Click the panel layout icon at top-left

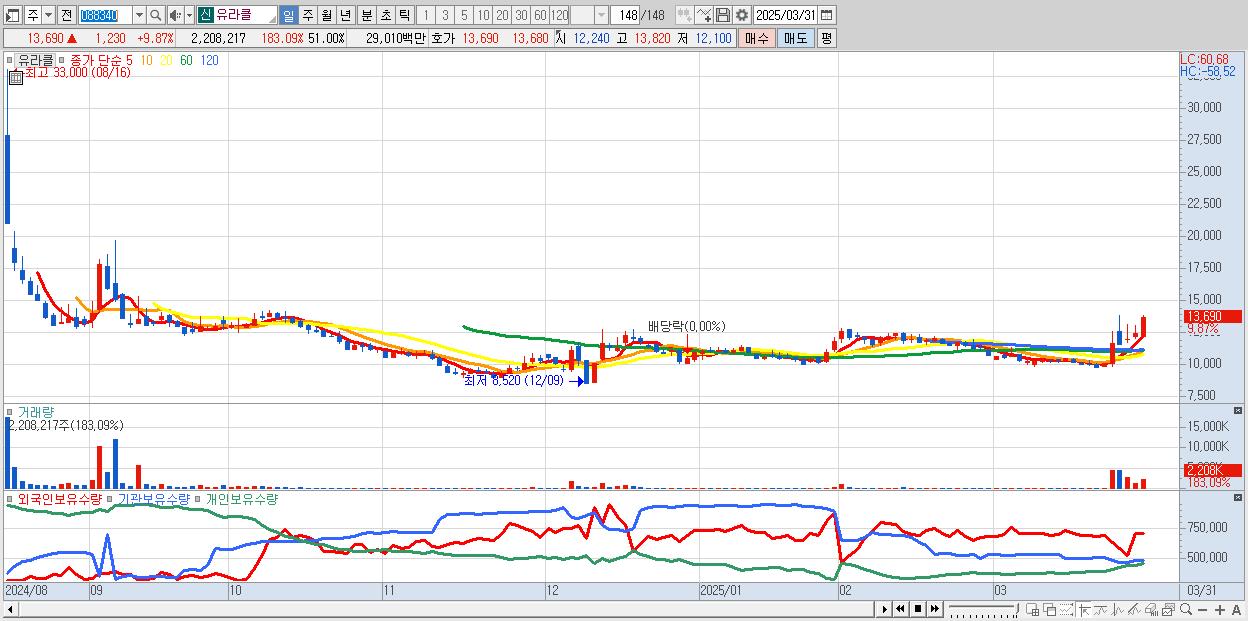click(13, 16)
